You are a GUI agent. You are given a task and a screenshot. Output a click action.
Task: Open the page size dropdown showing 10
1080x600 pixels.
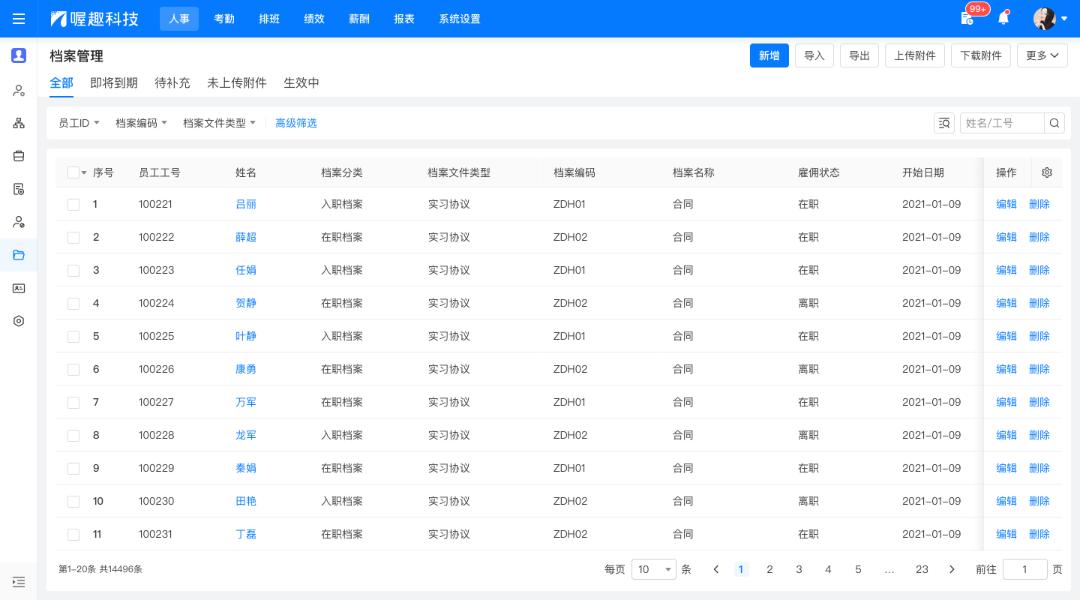click(654, 569)
